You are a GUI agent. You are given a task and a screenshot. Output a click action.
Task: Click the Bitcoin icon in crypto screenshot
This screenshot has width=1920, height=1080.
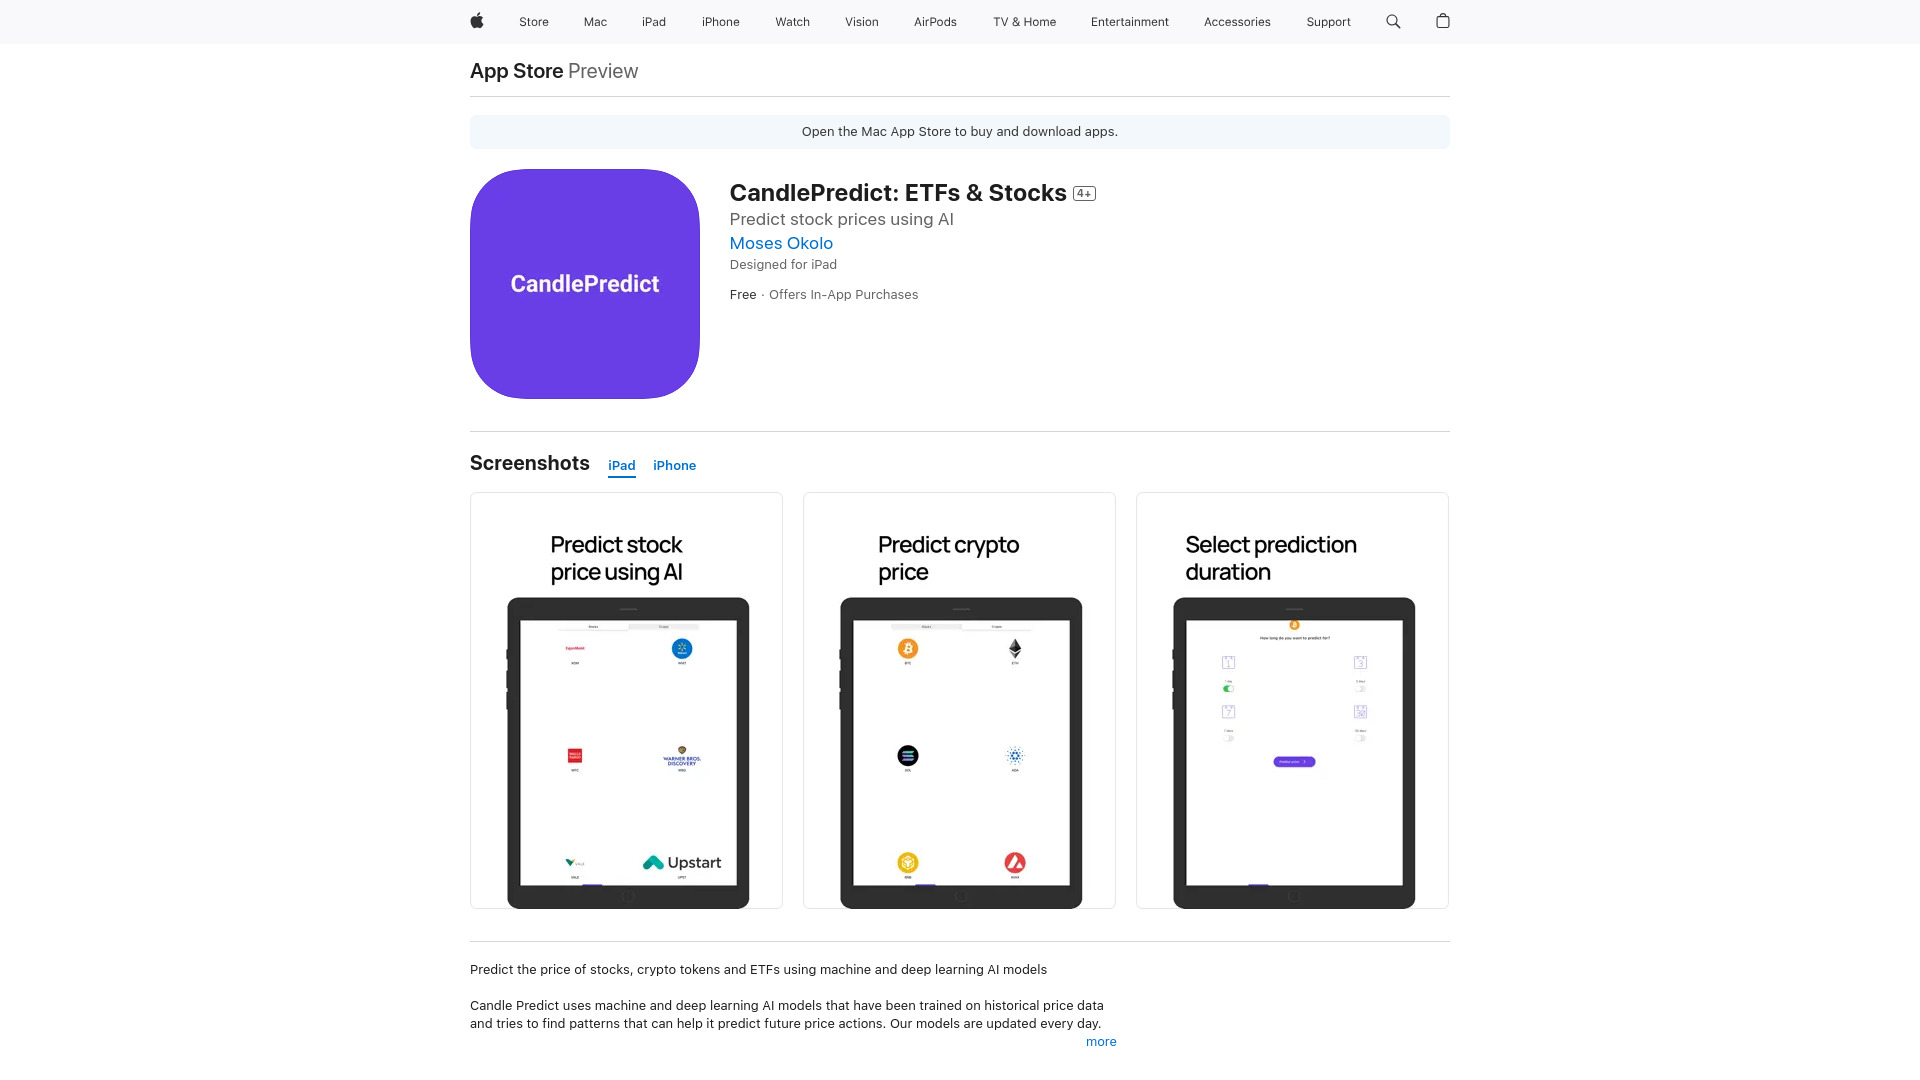(907, 649)
